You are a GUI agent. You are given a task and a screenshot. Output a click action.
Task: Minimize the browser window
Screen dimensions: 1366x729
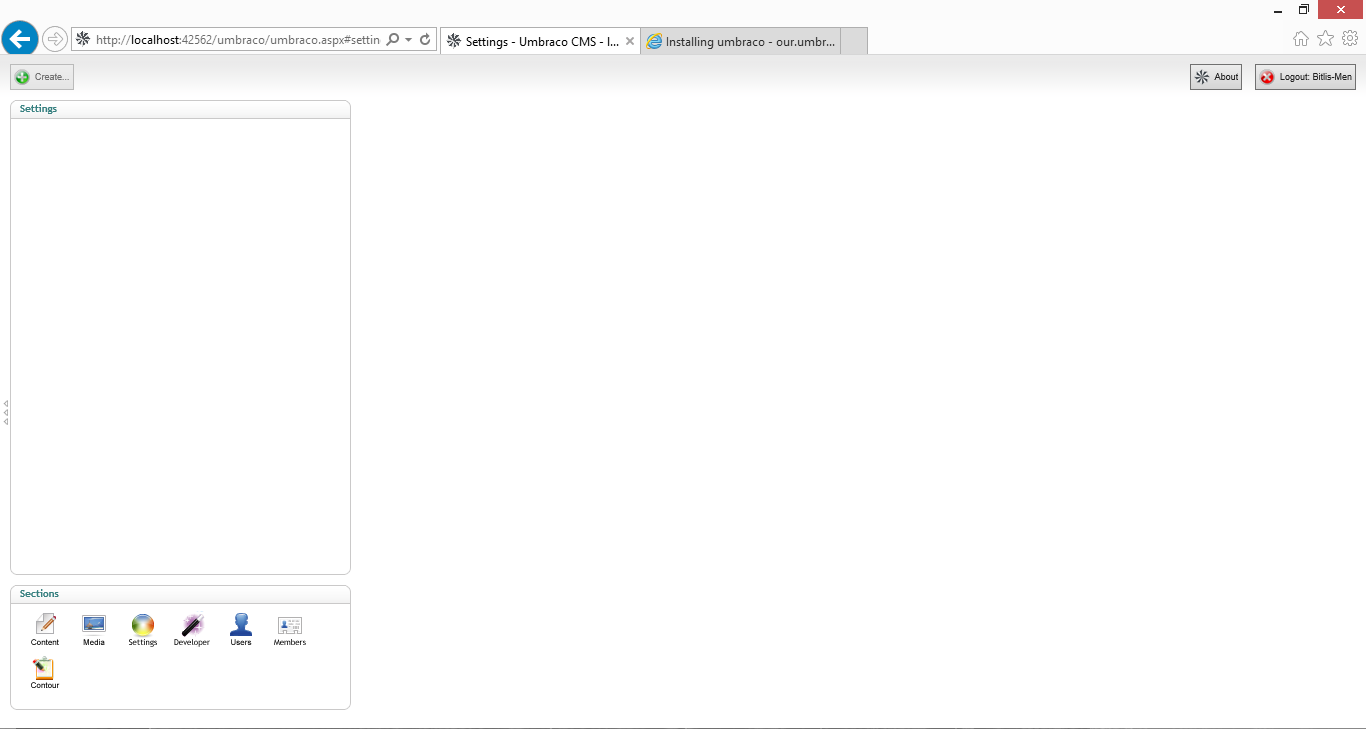[1278, 10]
